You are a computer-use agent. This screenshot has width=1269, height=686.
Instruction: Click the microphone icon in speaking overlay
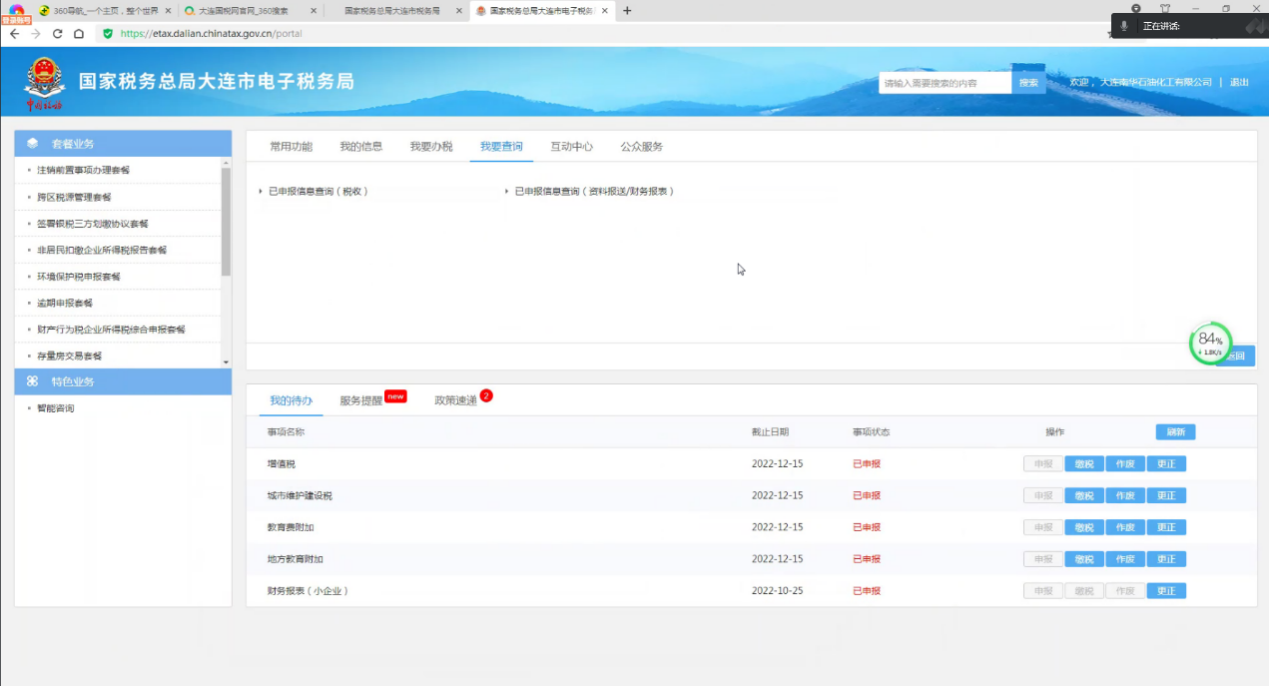[1124, 26]
